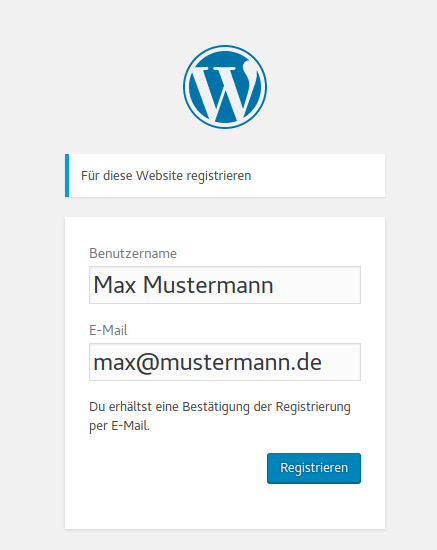
Task: Click the word 'Registrierung' in hint text
Action: click(x=313, y=408)
